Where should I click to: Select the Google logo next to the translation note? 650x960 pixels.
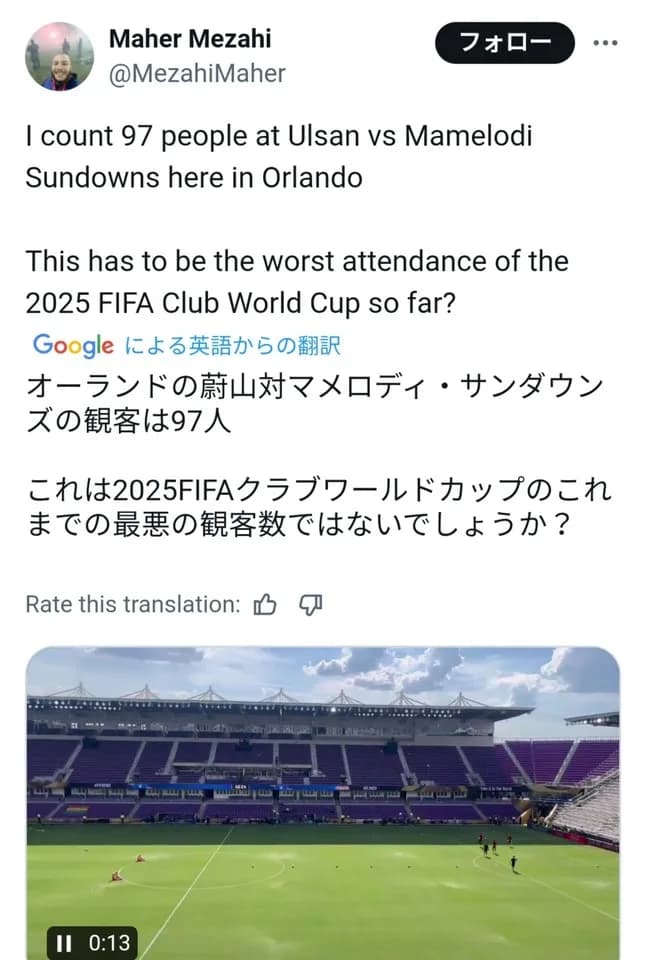(68, 345)
